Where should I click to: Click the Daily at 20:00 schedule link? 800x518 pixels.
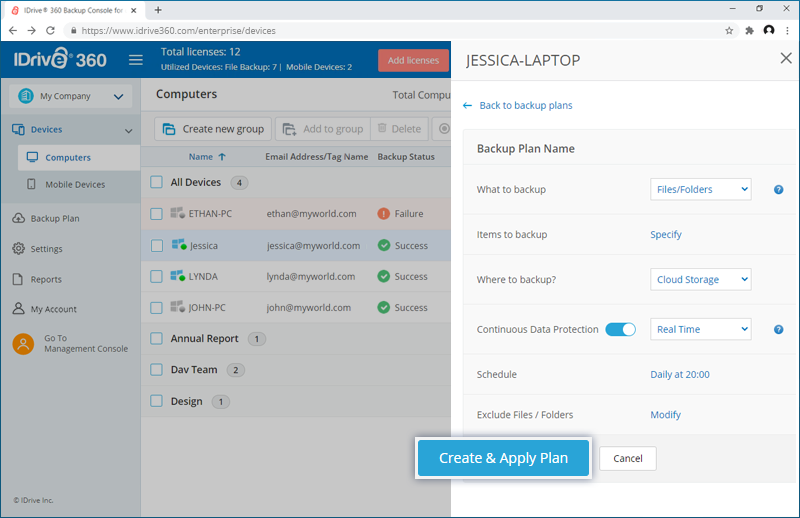pos(680,374)
